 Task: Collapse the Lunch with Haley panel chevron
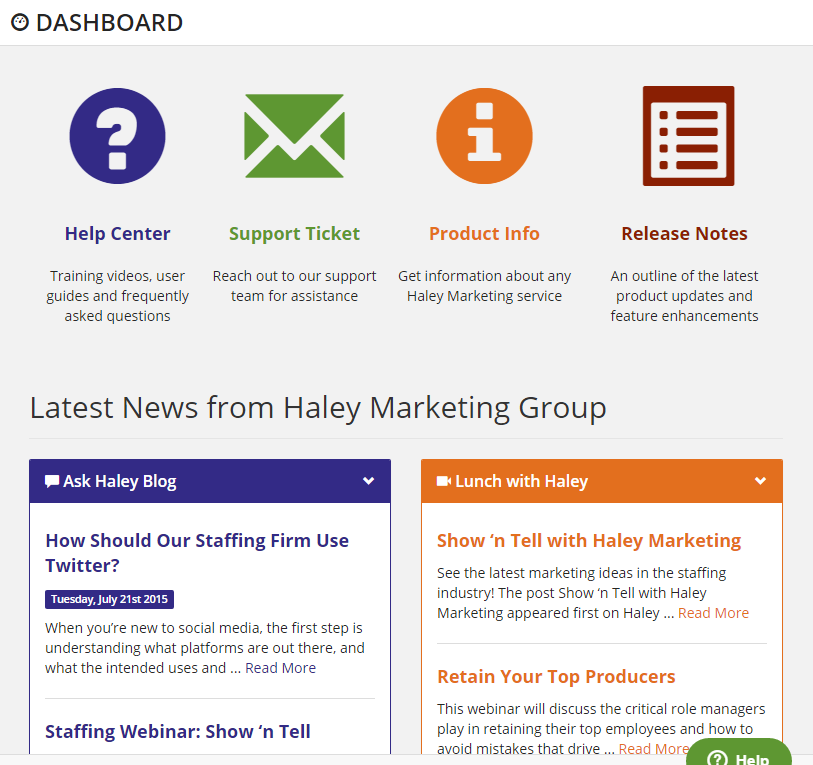(x=760, y=481)
